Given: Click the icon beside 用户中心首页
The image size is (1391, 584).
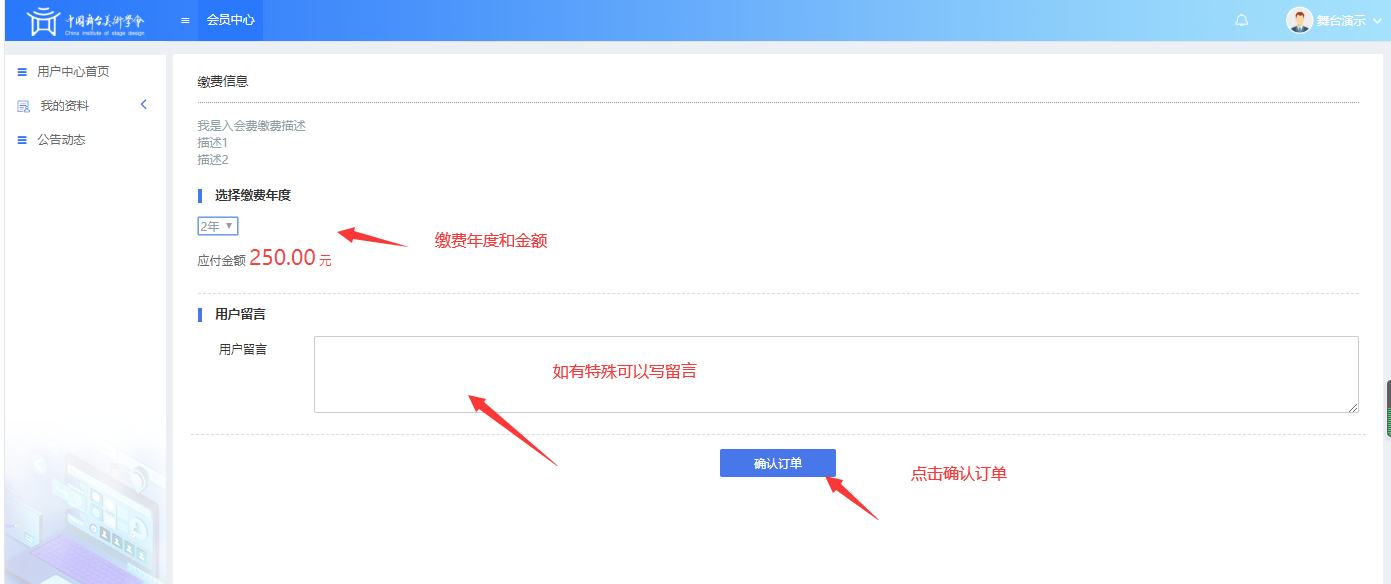Looking at the screenshot, I should point(22,72).
